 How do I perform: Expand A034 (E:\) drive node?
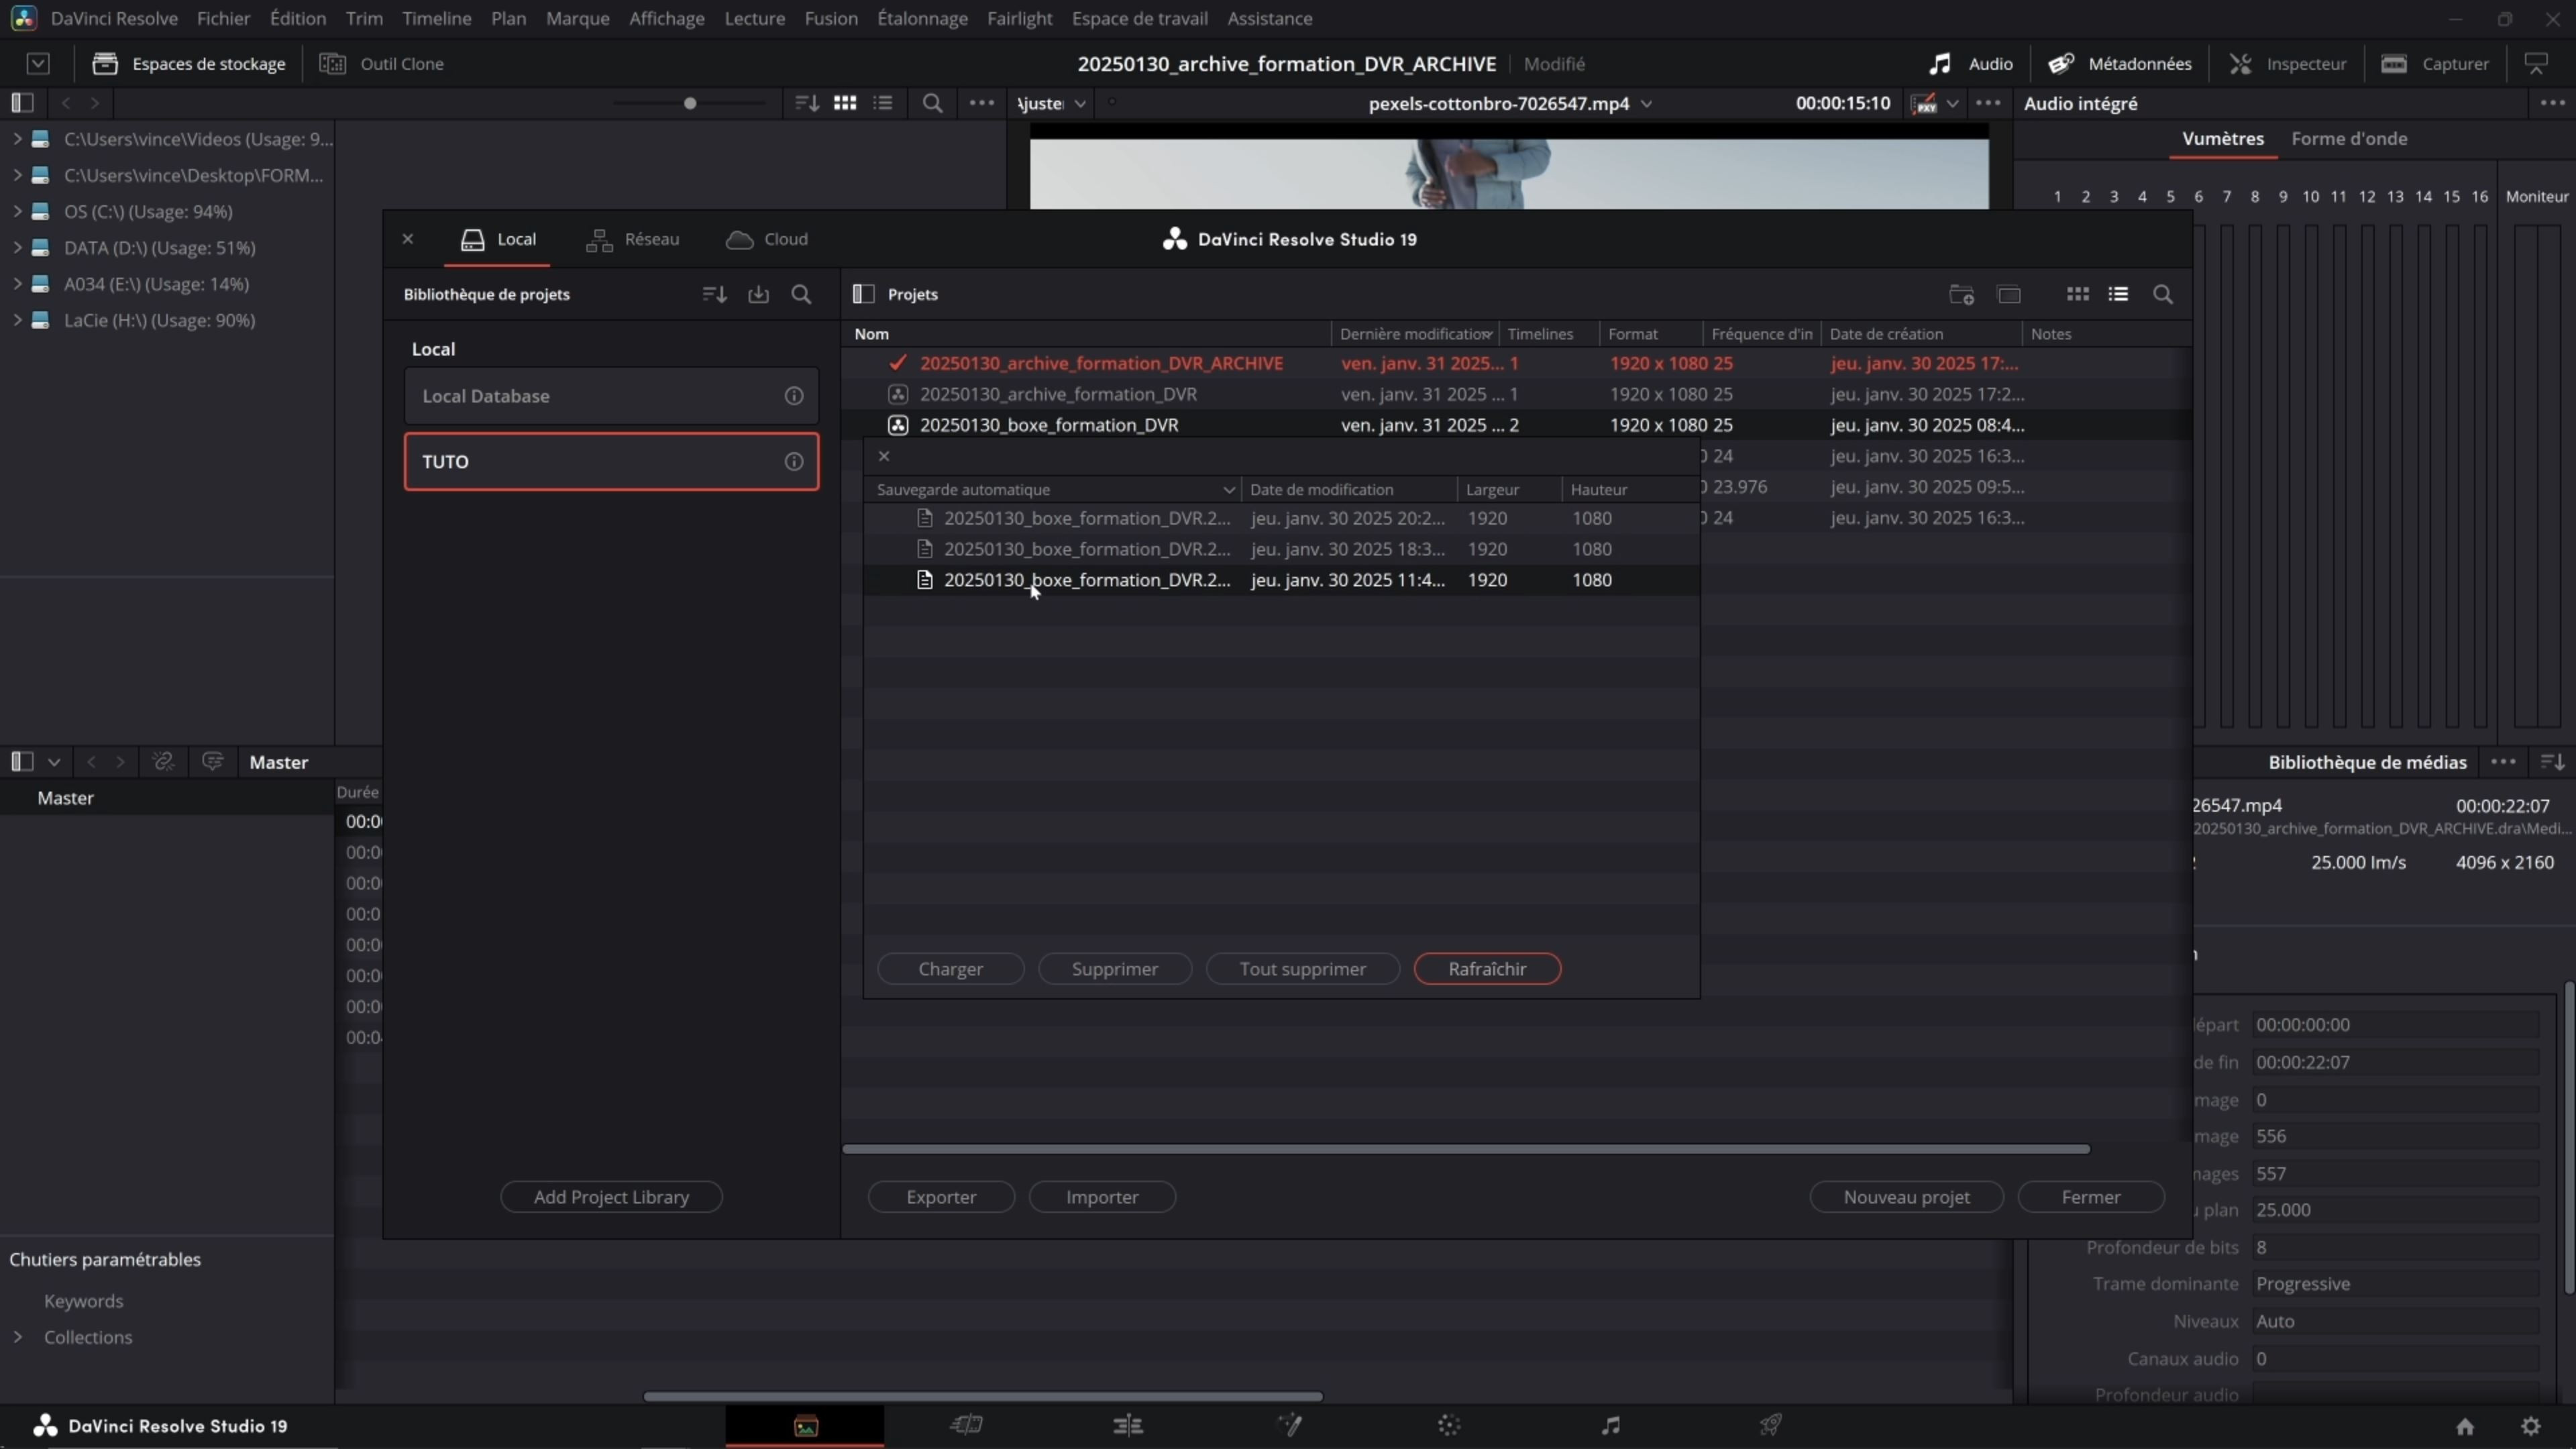tap(17, 284)
